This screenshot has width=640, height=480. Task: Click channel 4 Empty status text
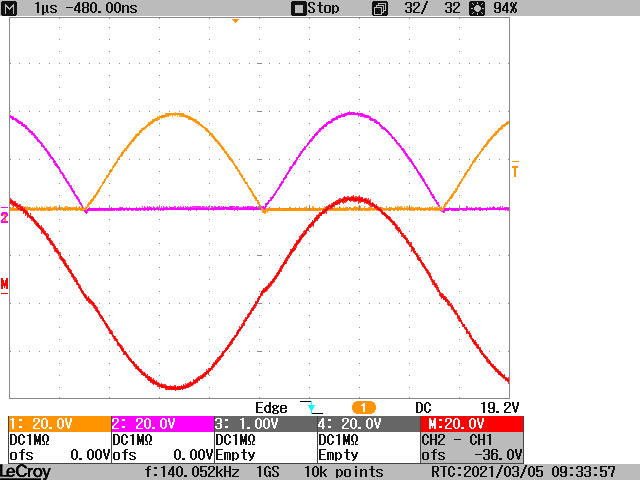338,455
